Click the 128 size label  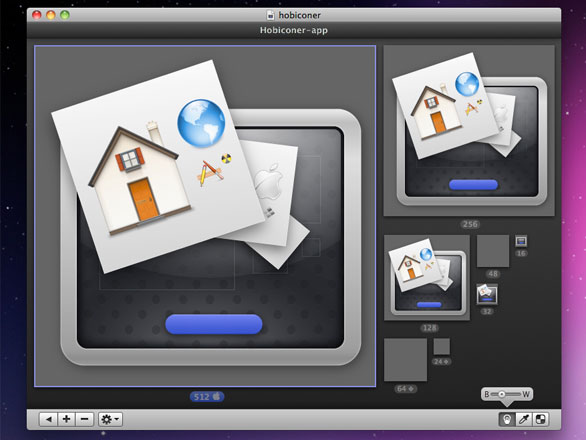pos(429,328)
